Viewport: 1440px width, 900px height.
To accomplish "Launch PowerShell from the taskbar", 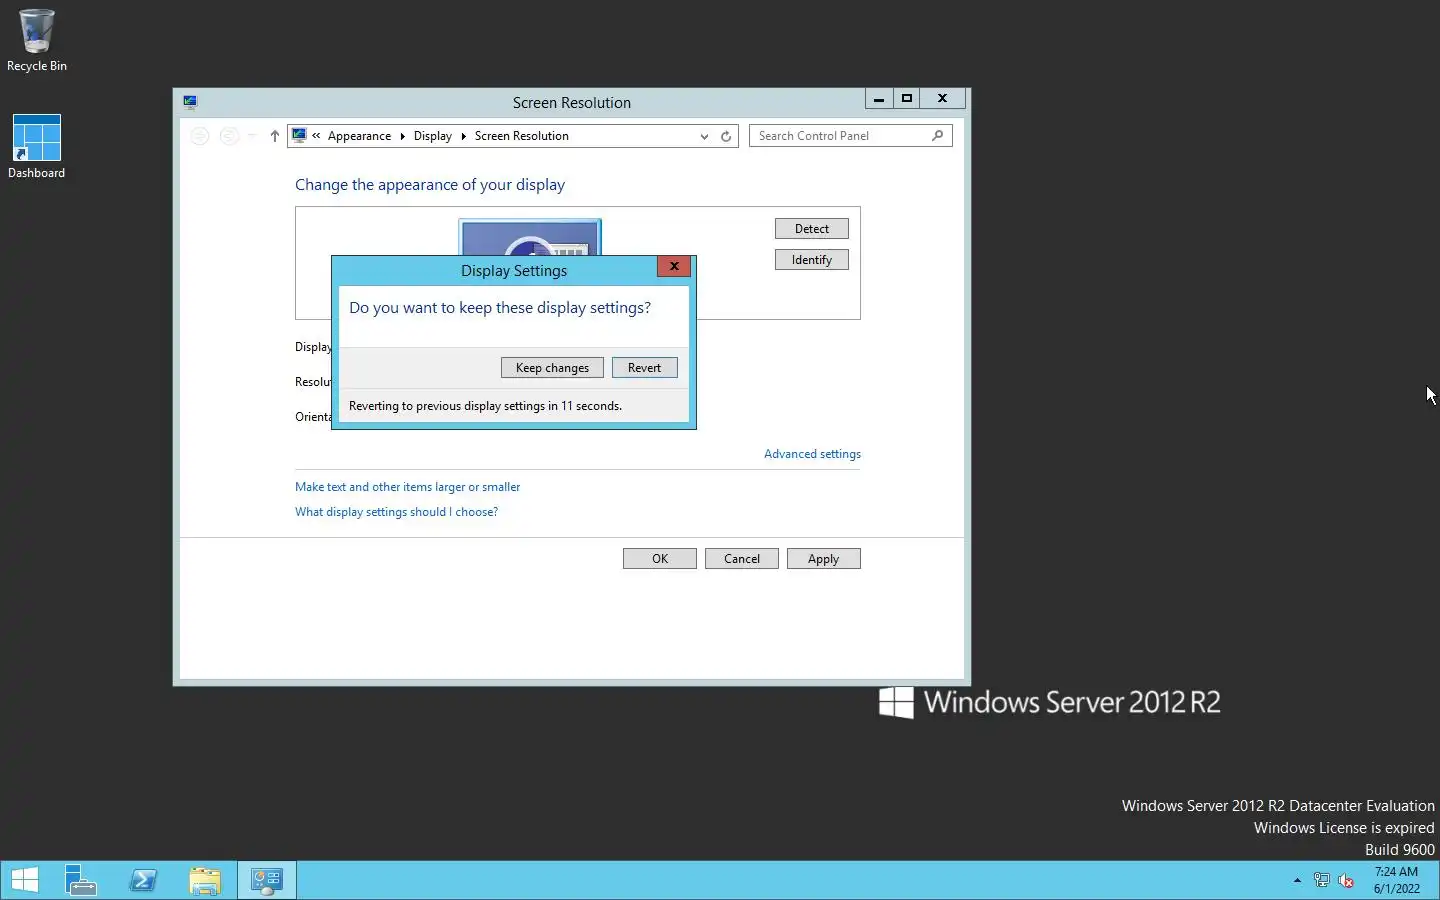I will pos(143,880).
